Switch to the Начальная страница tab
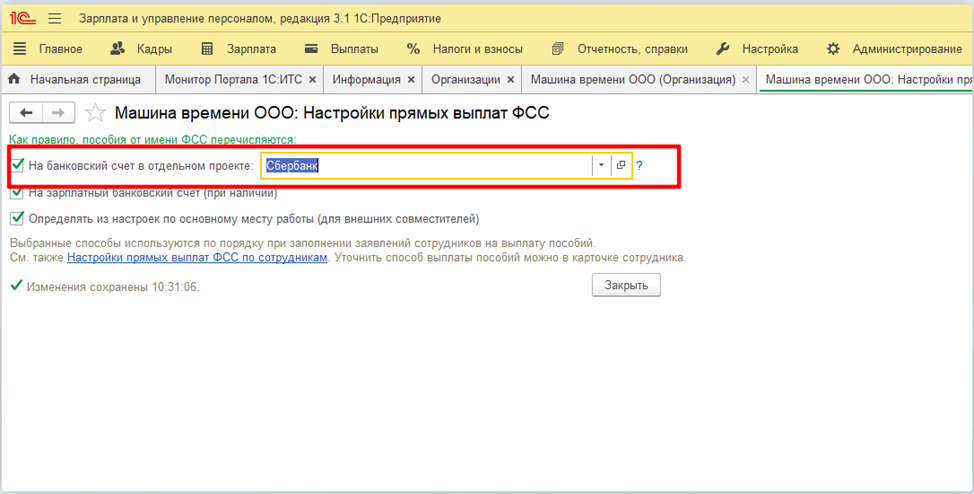The width and height of the screenshot is (974, 494). click(78, 80)
